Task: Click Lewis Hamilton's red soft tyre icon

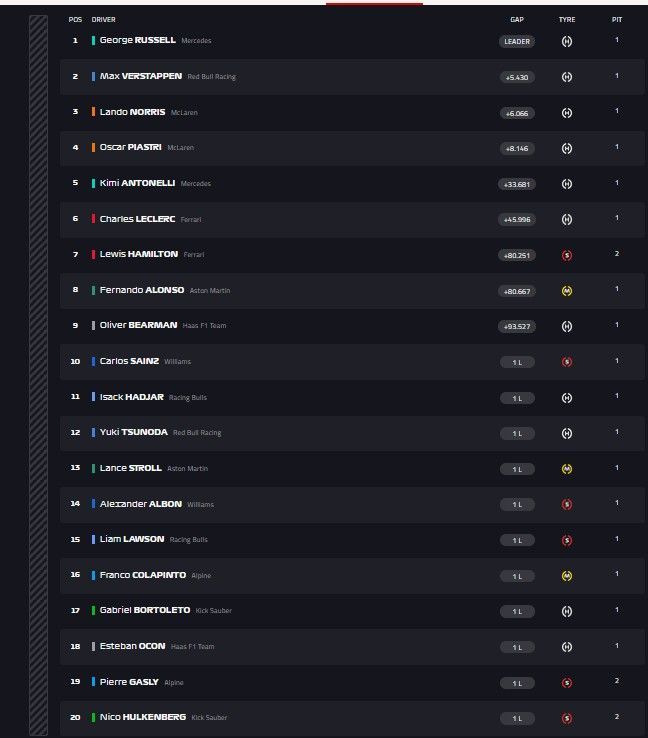Action: click(567, 255)
